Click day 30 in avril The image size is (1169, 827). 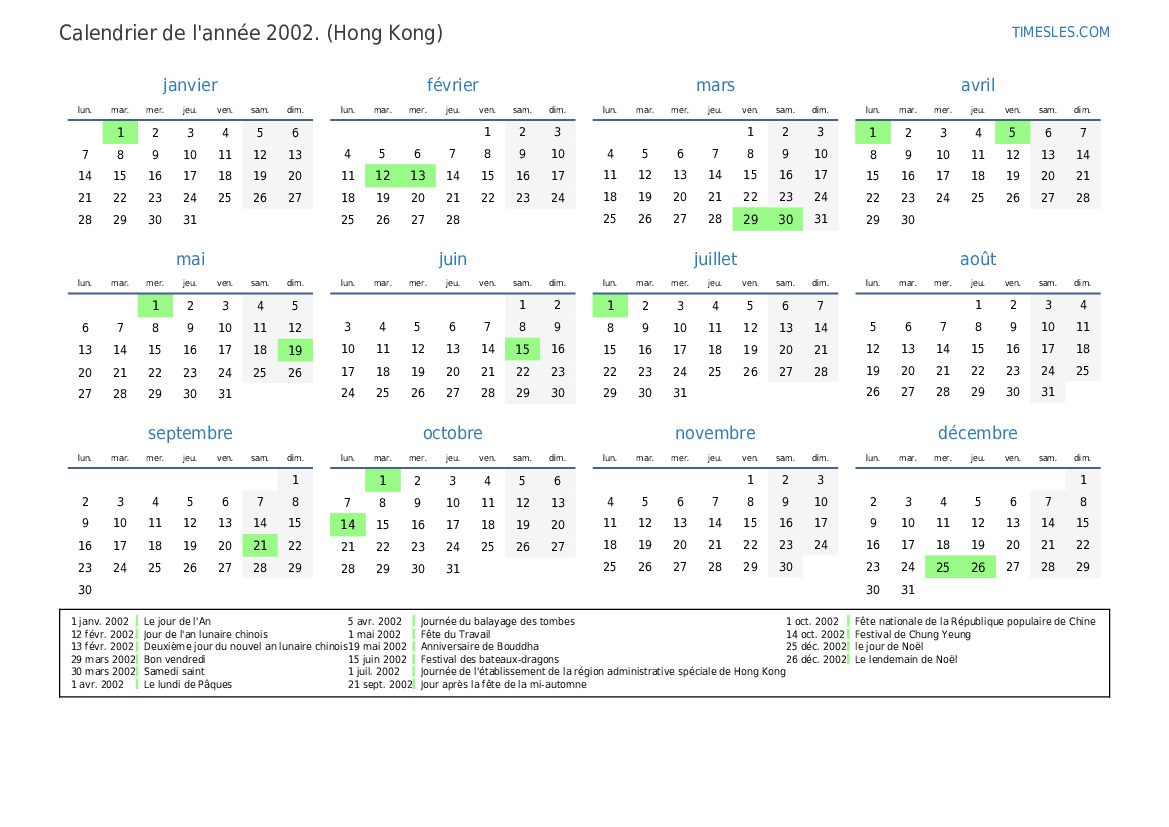907,220
